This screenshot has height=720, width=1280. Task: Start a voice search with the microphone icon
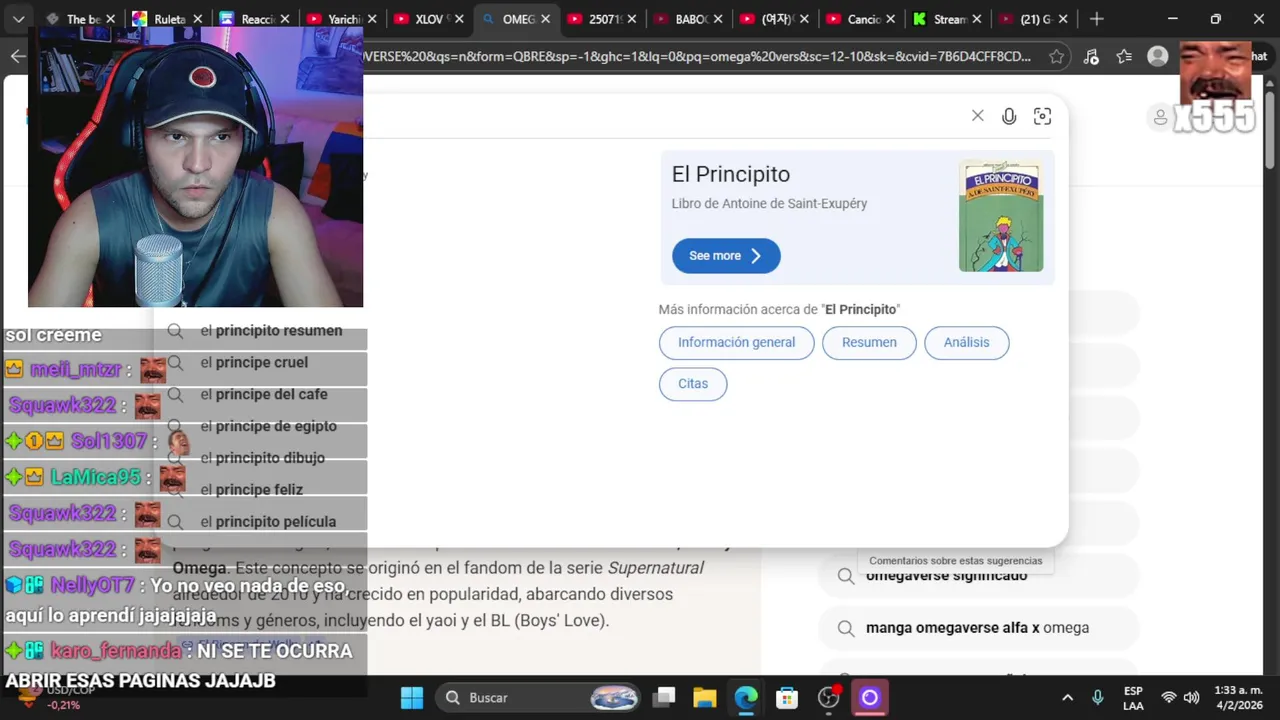[1009, 116]
